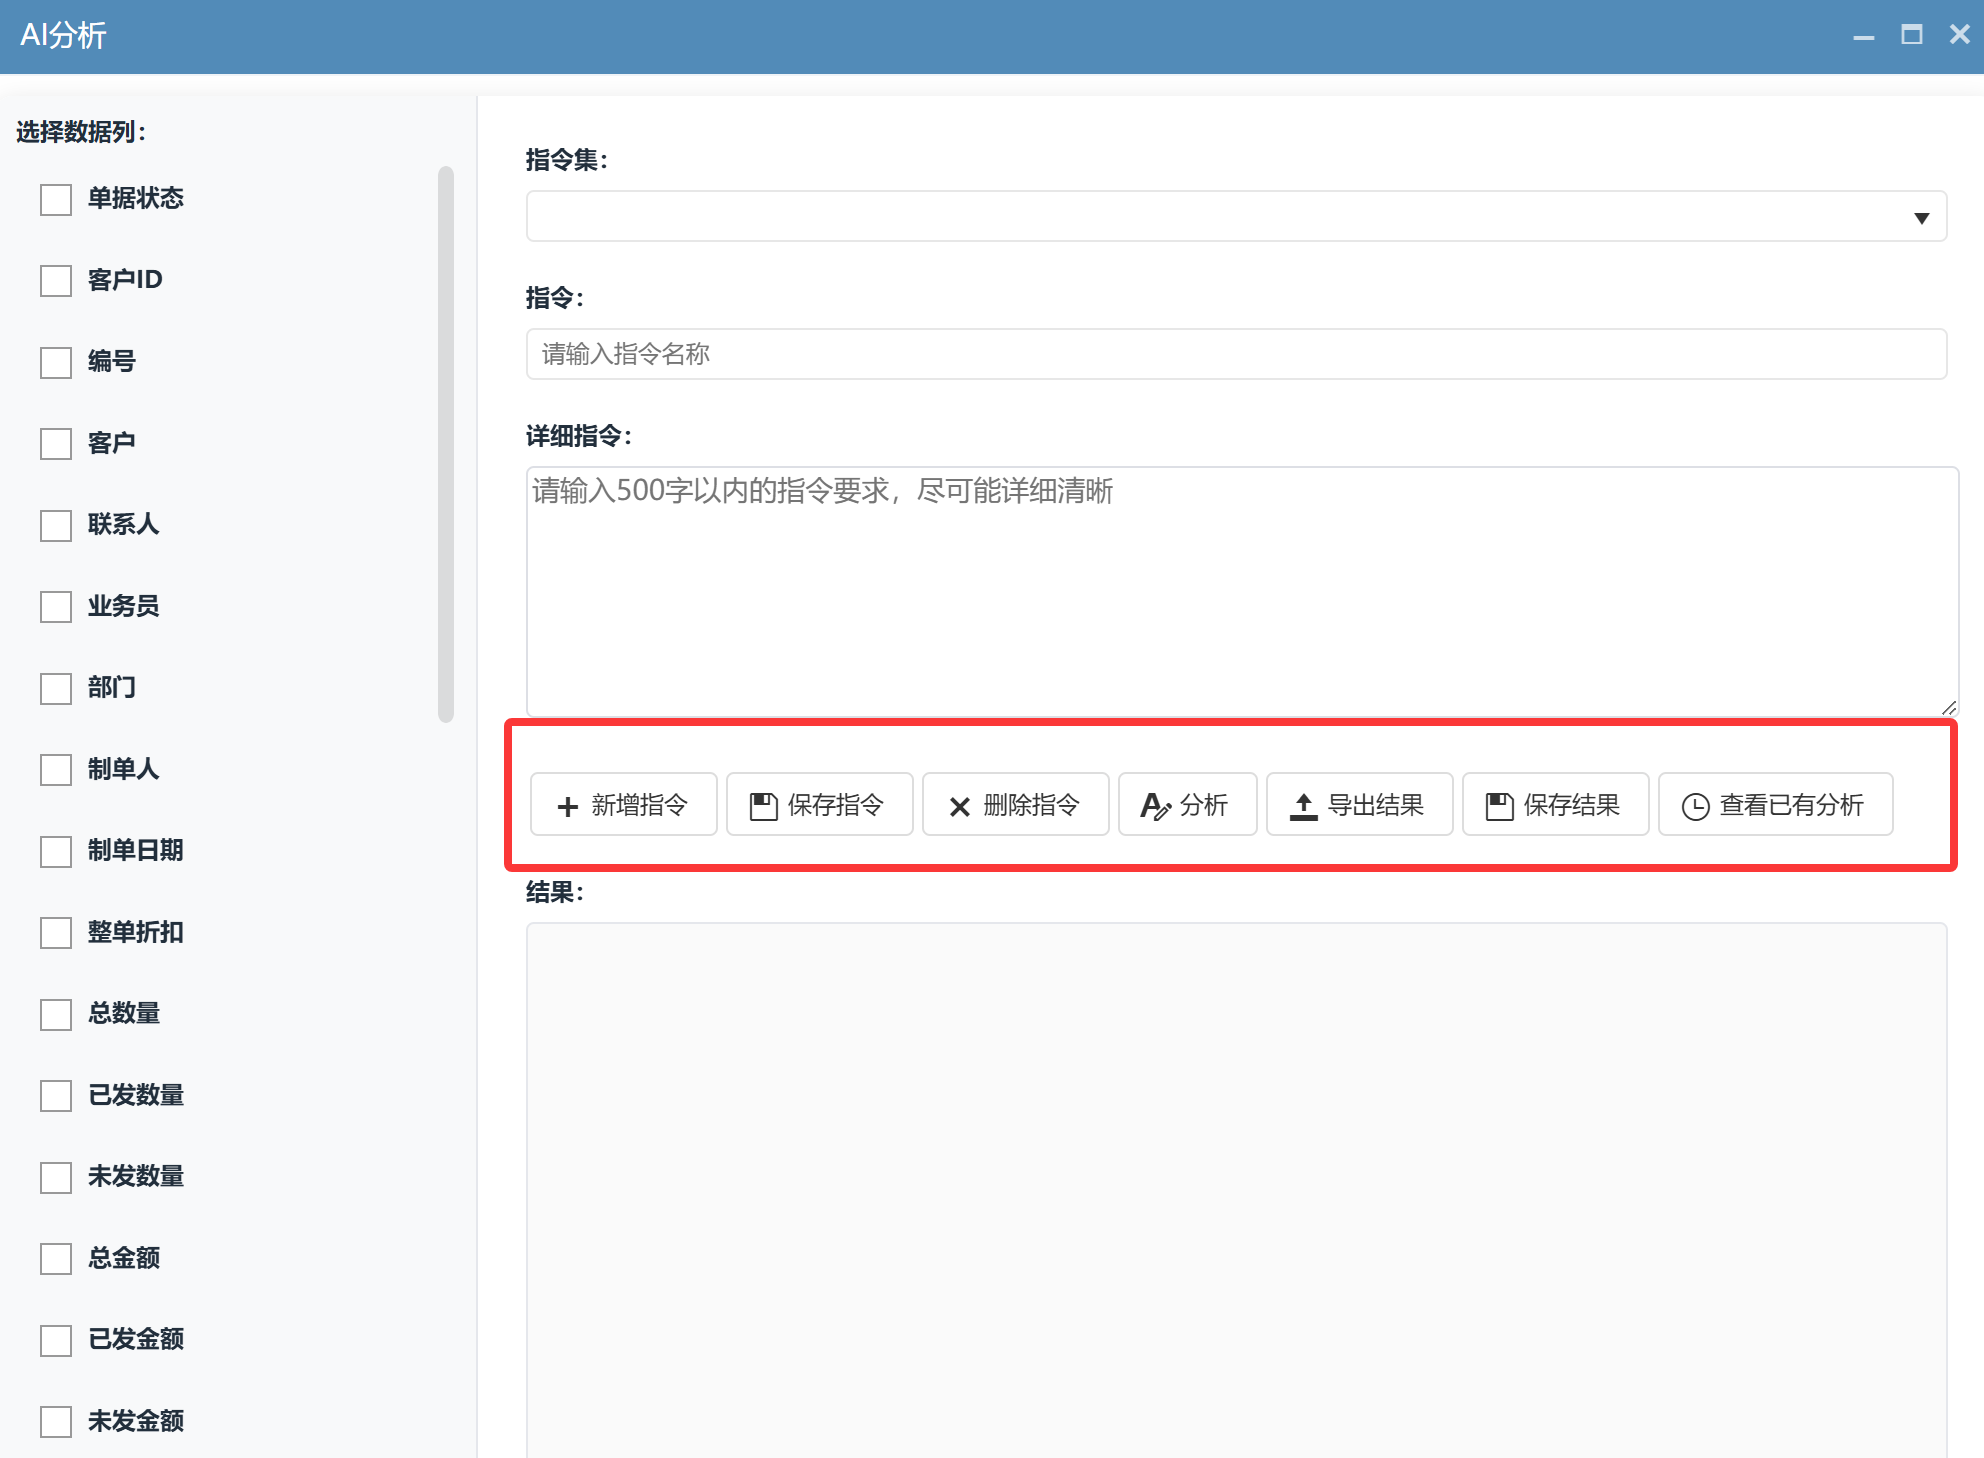The image size is (1984, 1458).
Task: Select the 制单人 checkbox
Action: tap(56, 769)
